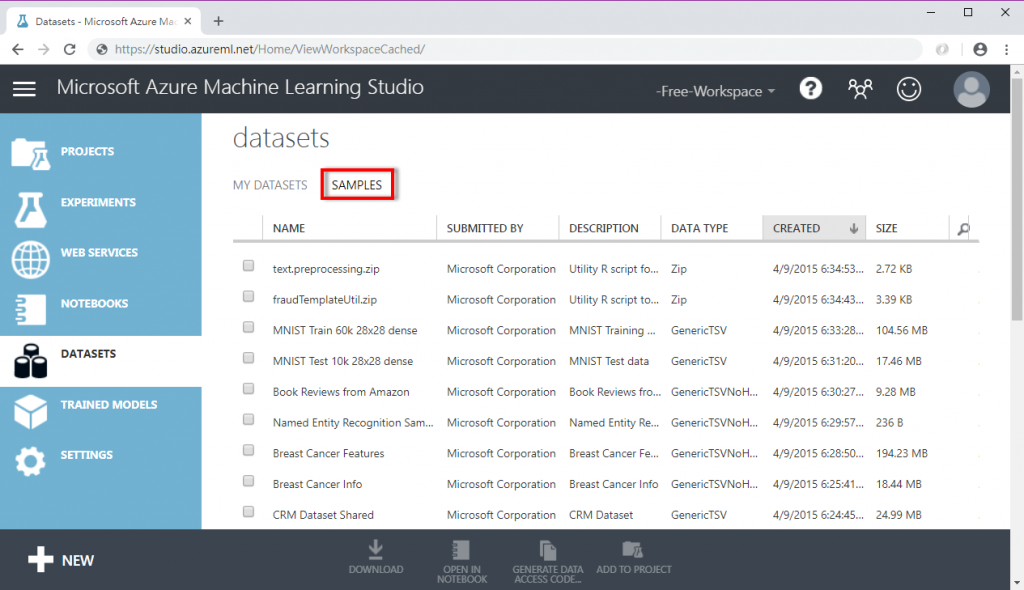The image size is (1024, 590).
Task: Switch to MY DATASETS tab
Action: point(270,185)
